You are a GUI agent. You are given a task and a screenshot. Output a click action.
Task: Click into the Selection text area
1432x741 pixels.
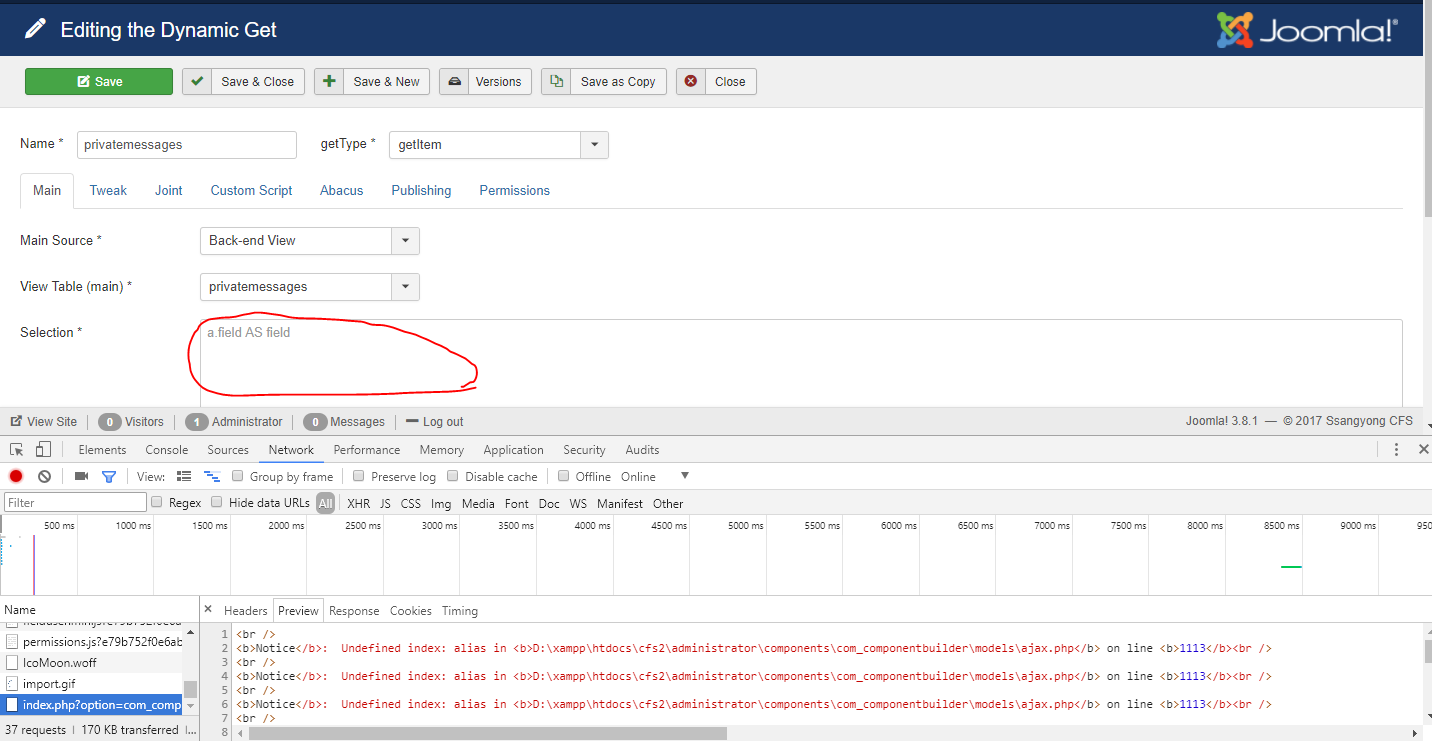(801, 363)
